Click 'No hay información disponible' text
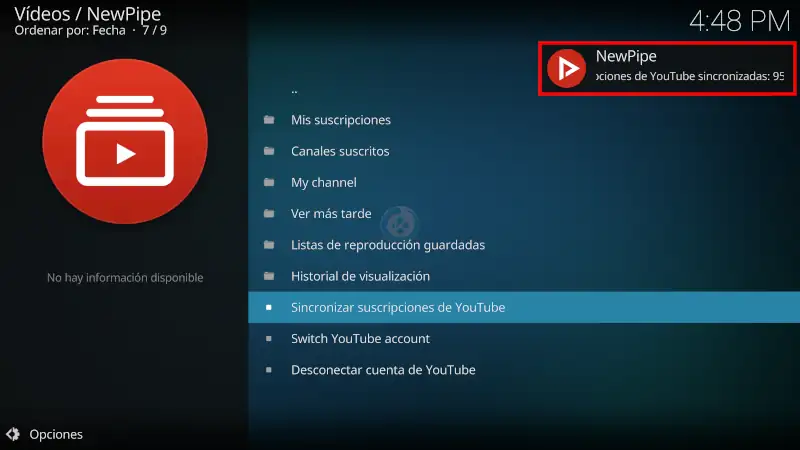 click(125, 278)
